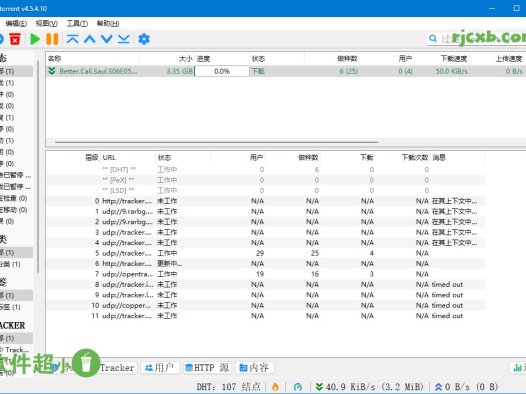The width and height of the screenshot is (526, 394).
Task: Move torrent up one in queue
Action: click(x=90, y=39)
